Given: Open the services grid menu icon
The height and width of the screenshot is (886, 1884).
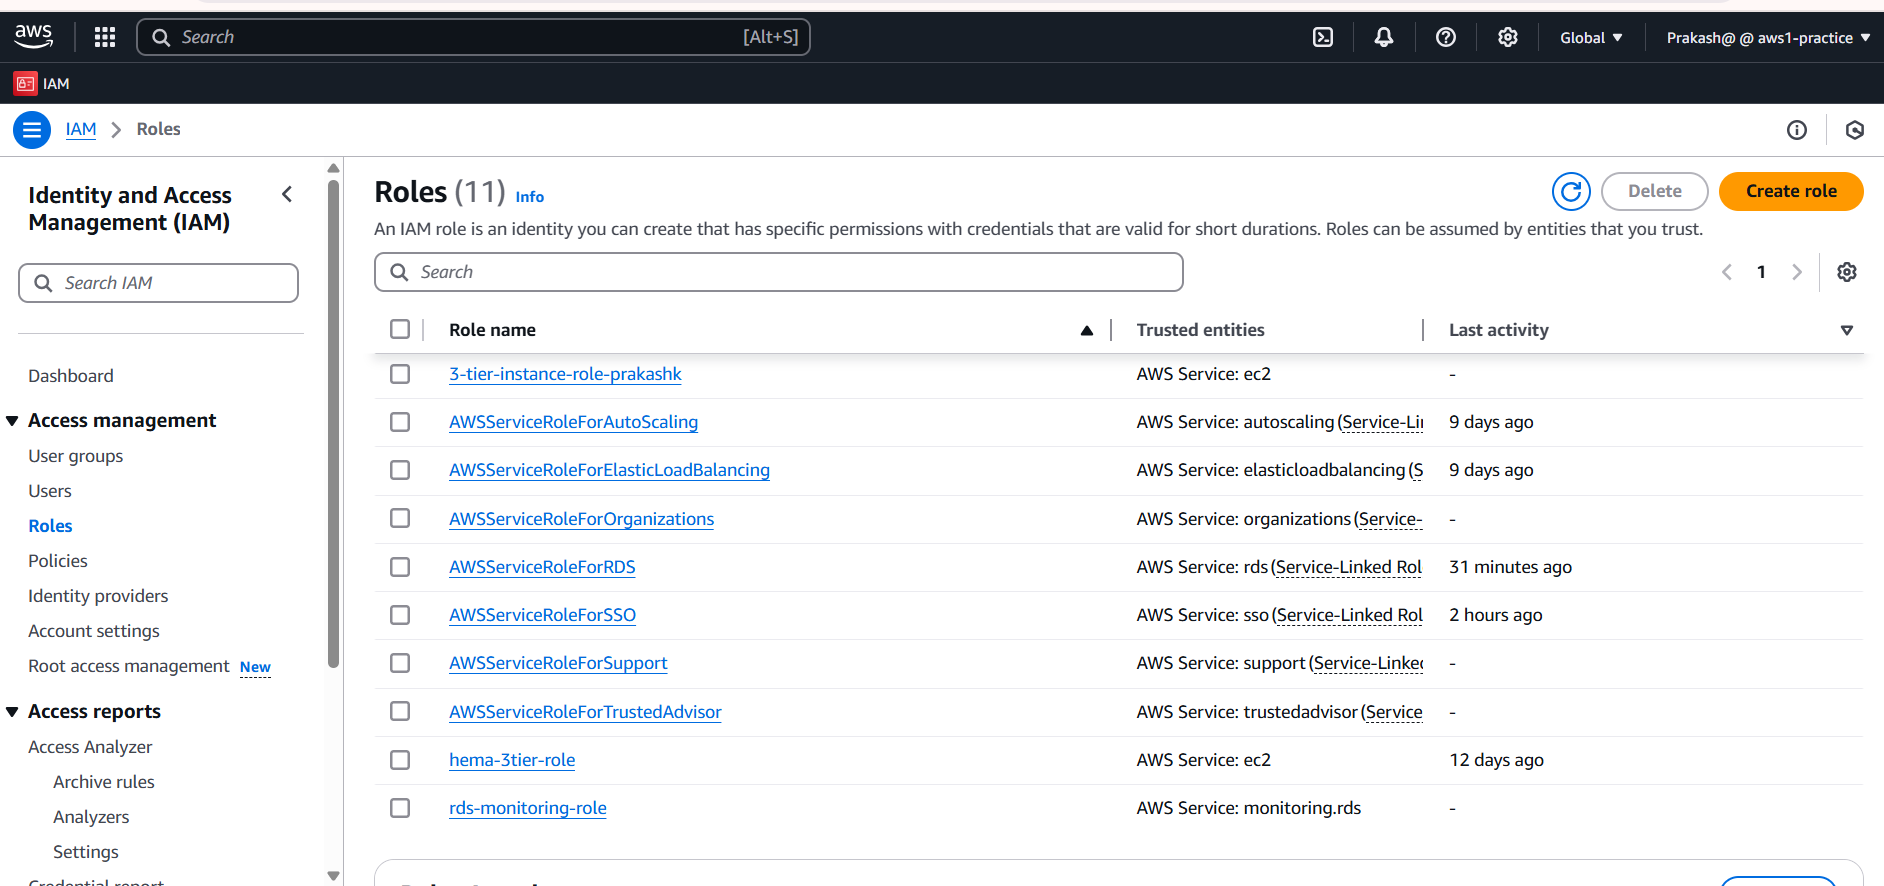Looking at the screenshot, I should point(105,37).
